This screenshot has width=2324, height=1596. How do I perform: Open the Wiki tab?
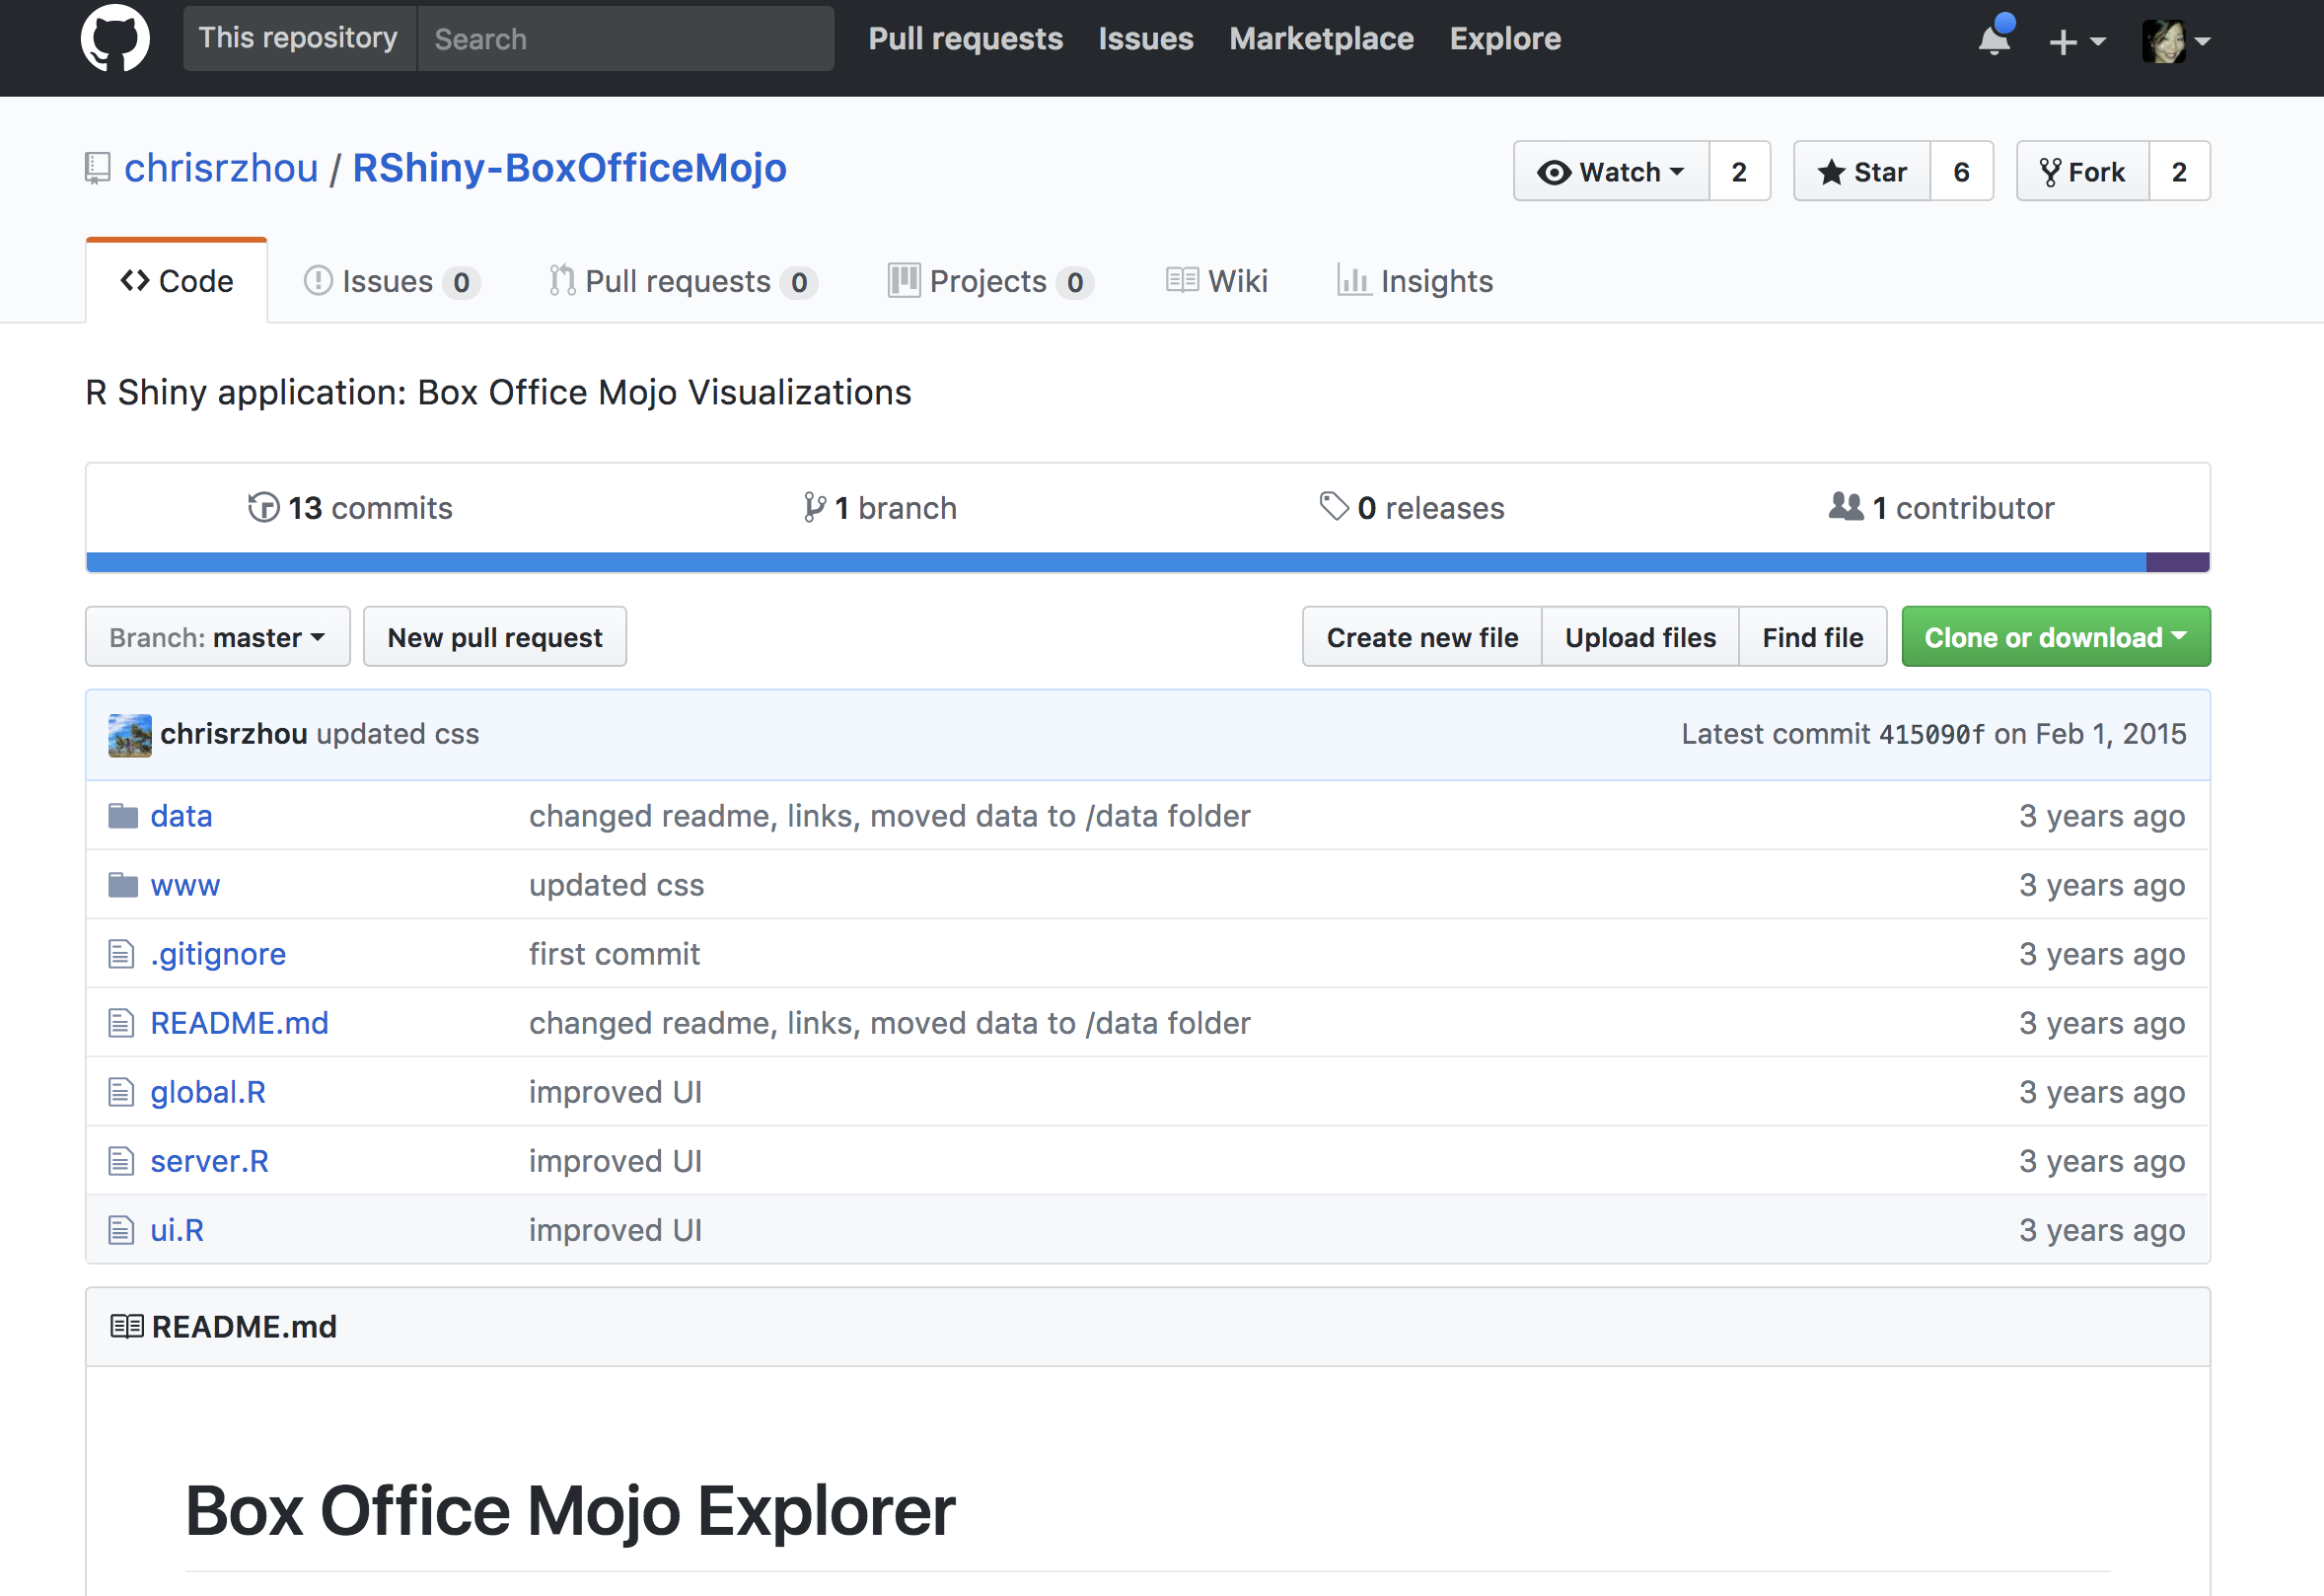1217,281
